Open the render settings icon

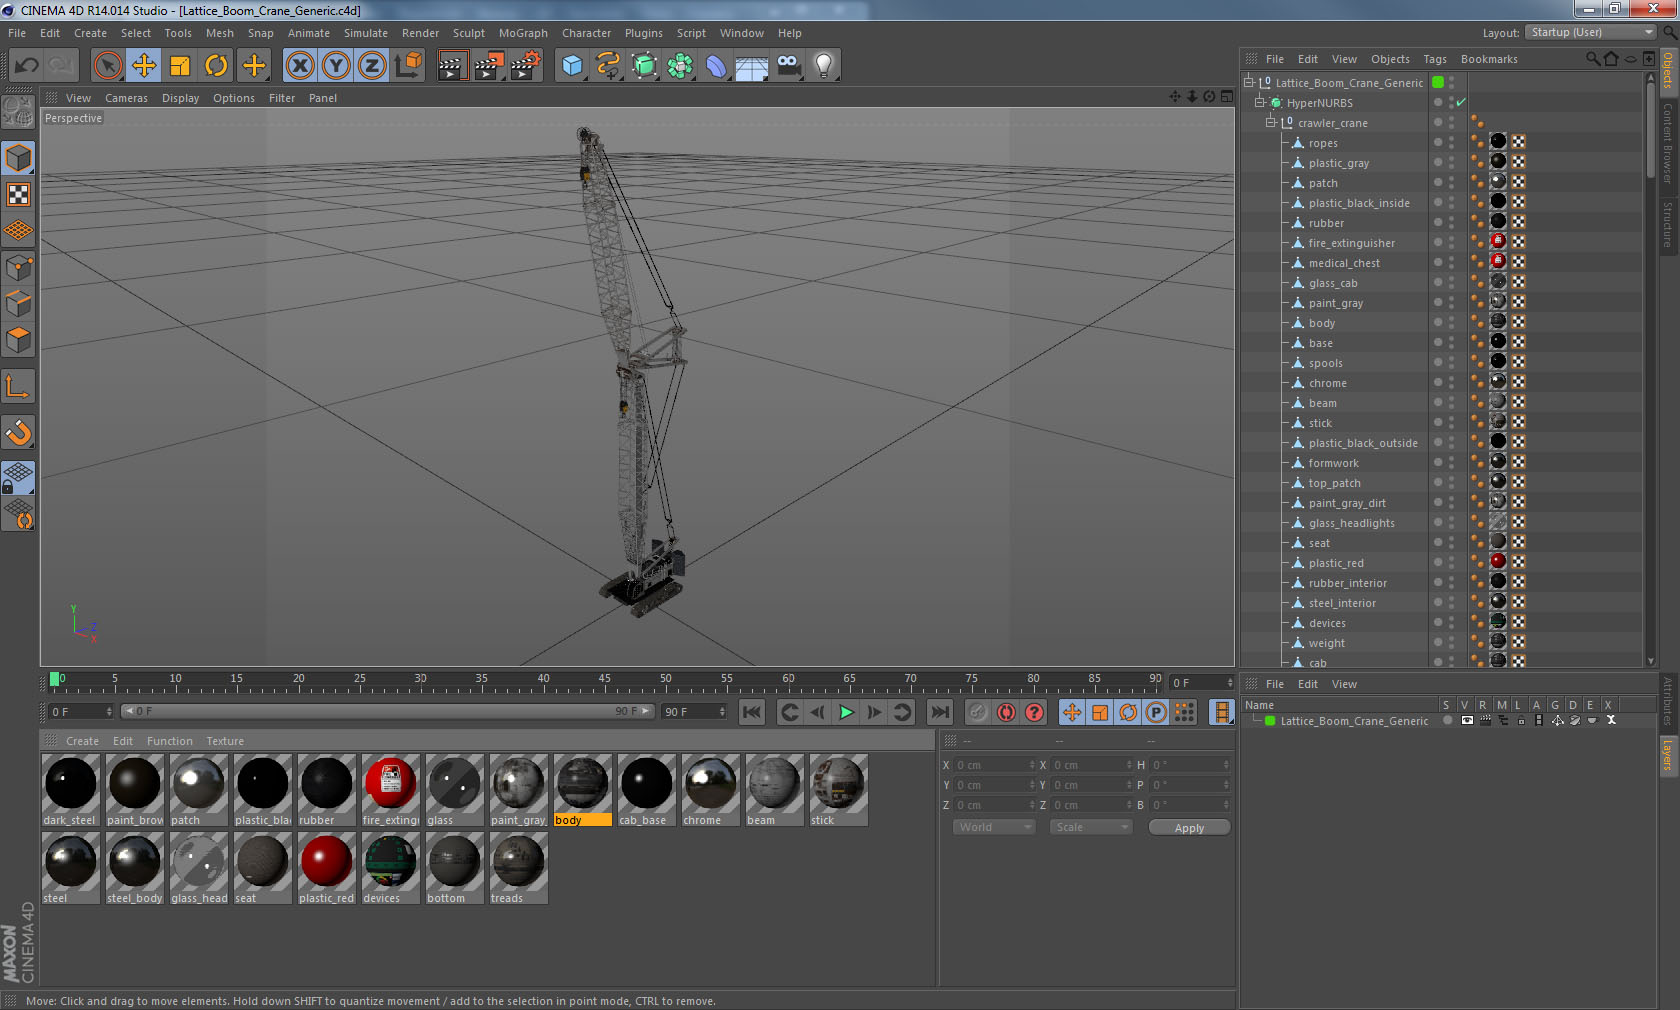(526, 66)
